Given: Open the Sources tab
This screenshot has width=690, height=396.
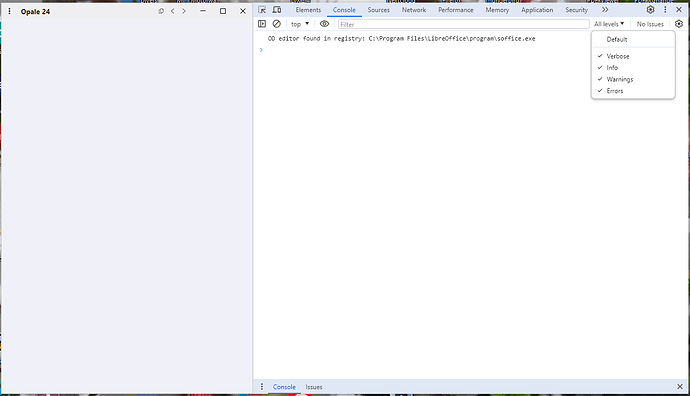Looking at the screenshot, I should coord(378,10).
